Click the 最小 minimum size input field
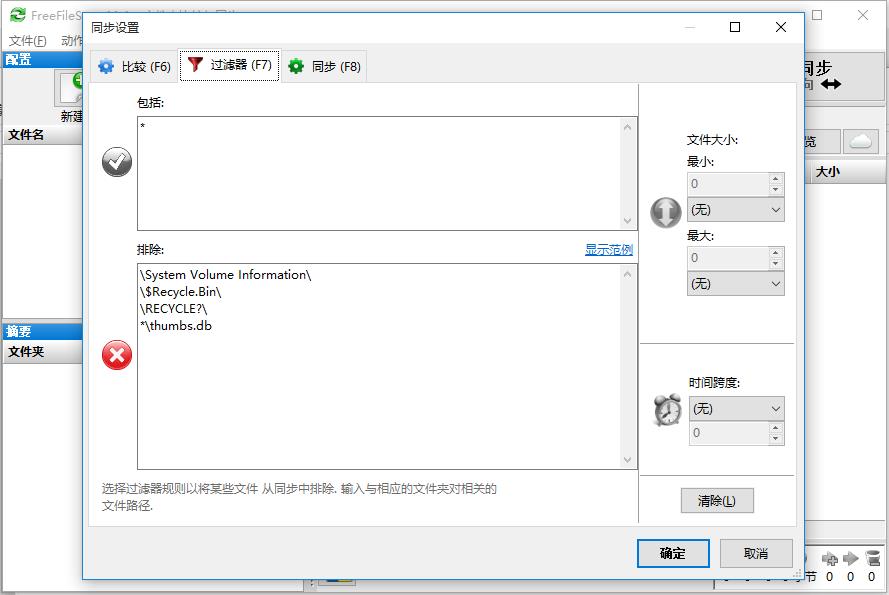 [728, 184]
